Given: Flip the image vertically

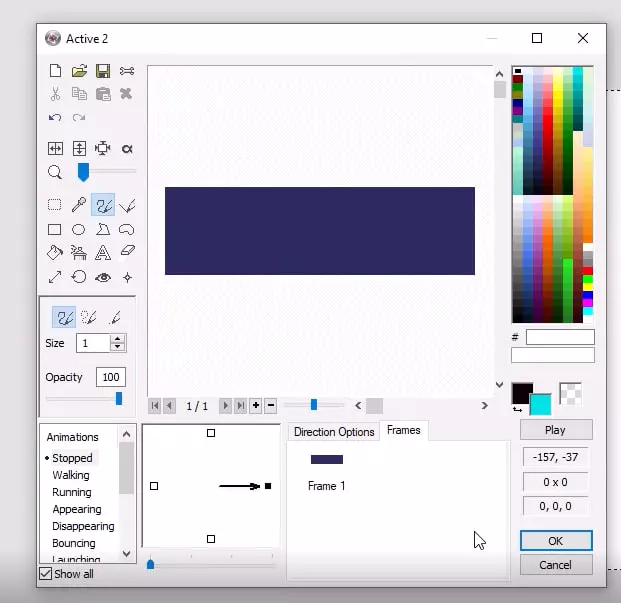Looking at the screenshot, I should [x=79, y=149].
